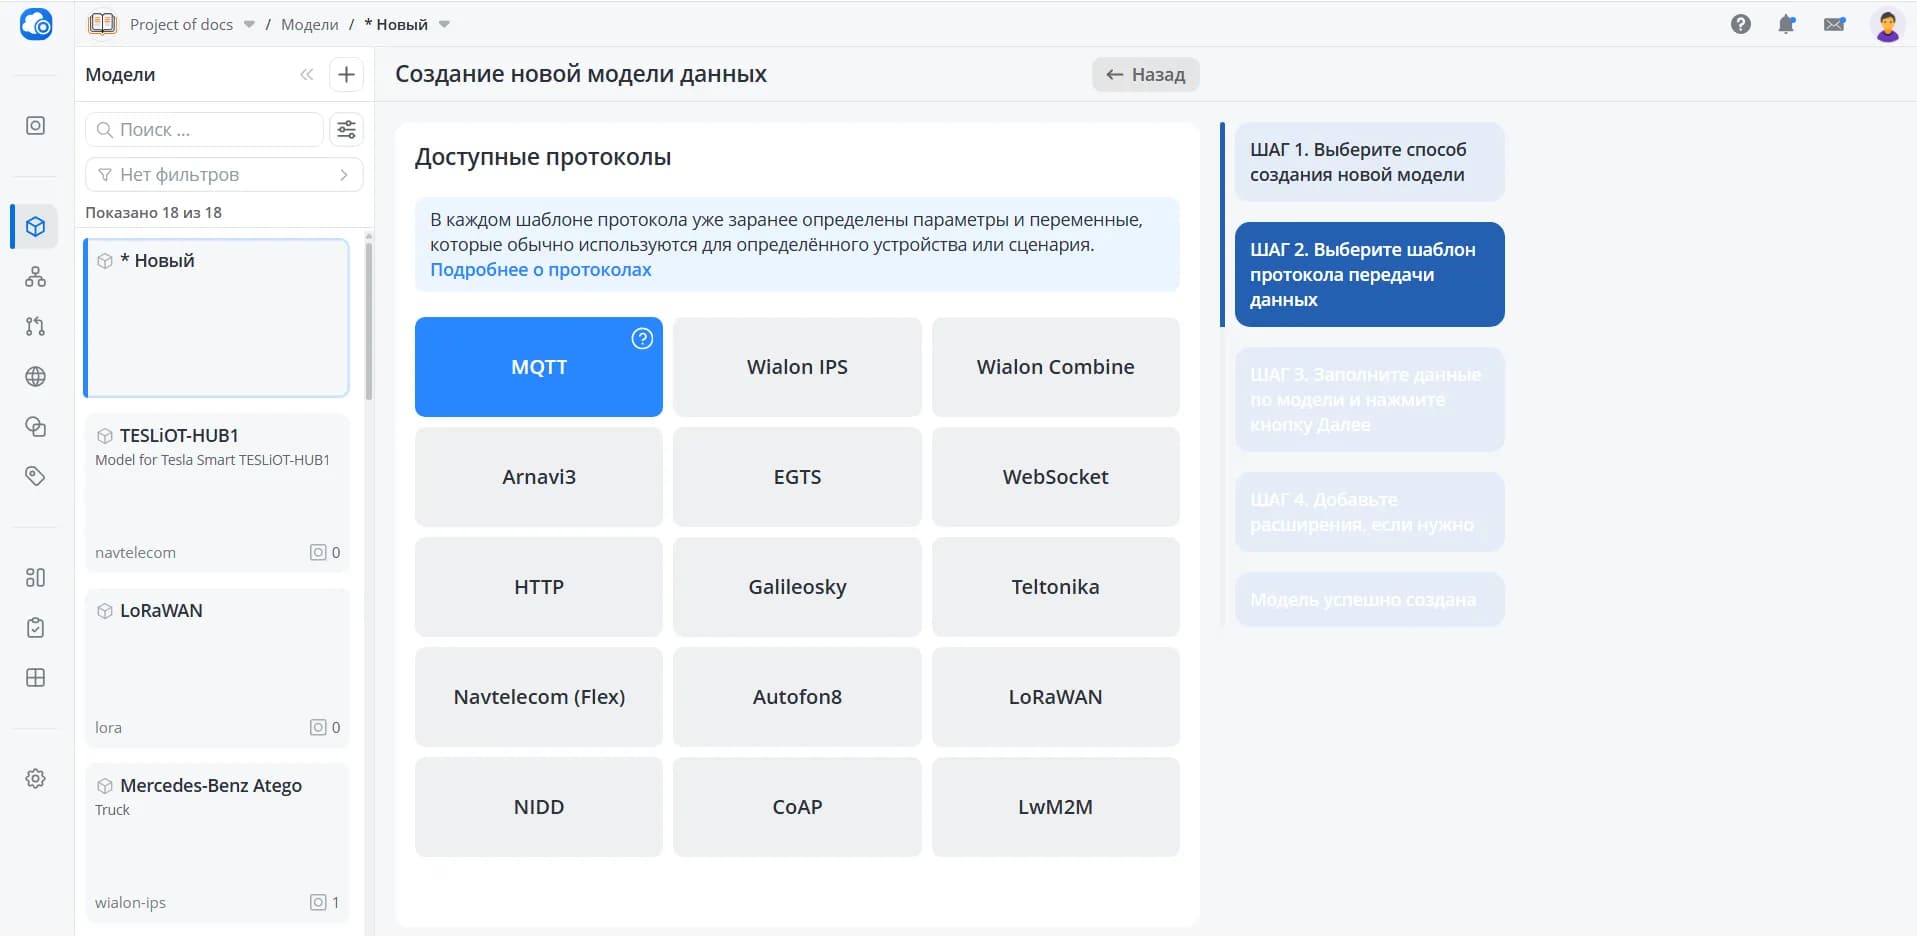Expand the Новый breadcrumb dropdown arrow
The width and height of the screenshot is (1917, 936).
click(x=444, y=25)
